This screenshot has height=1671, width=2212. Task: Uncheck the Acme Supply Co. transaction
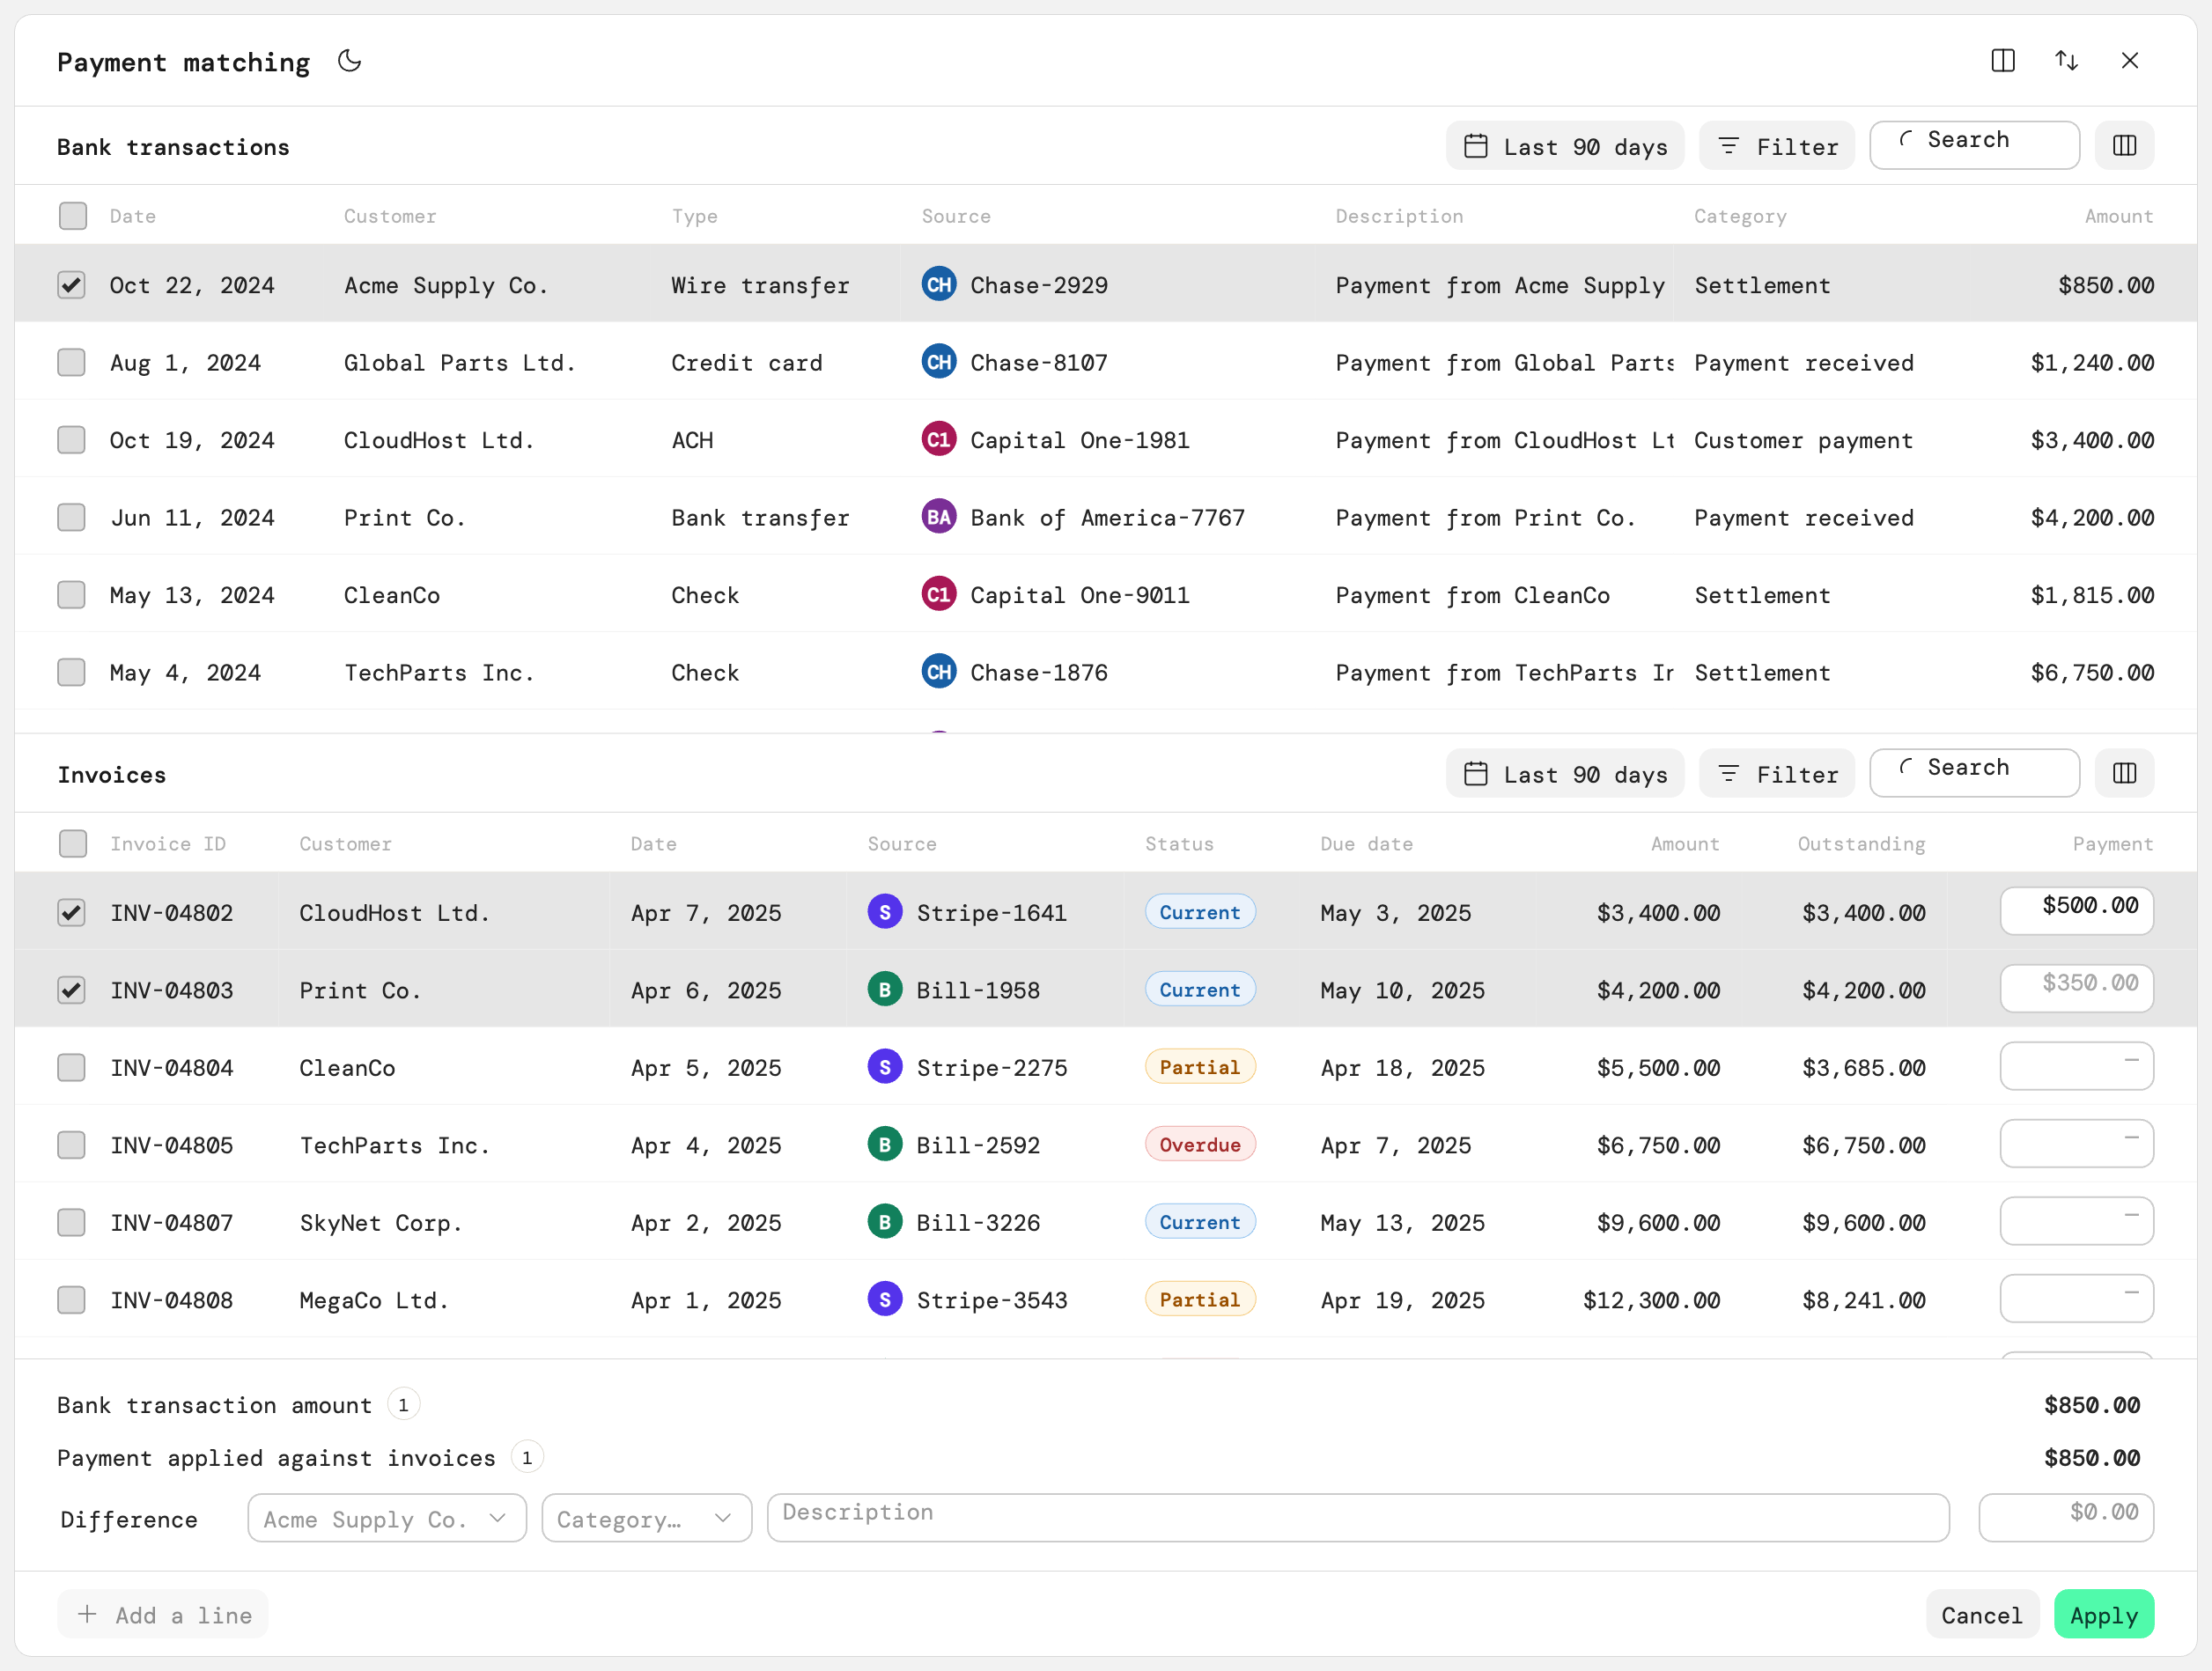pos(71,285)
